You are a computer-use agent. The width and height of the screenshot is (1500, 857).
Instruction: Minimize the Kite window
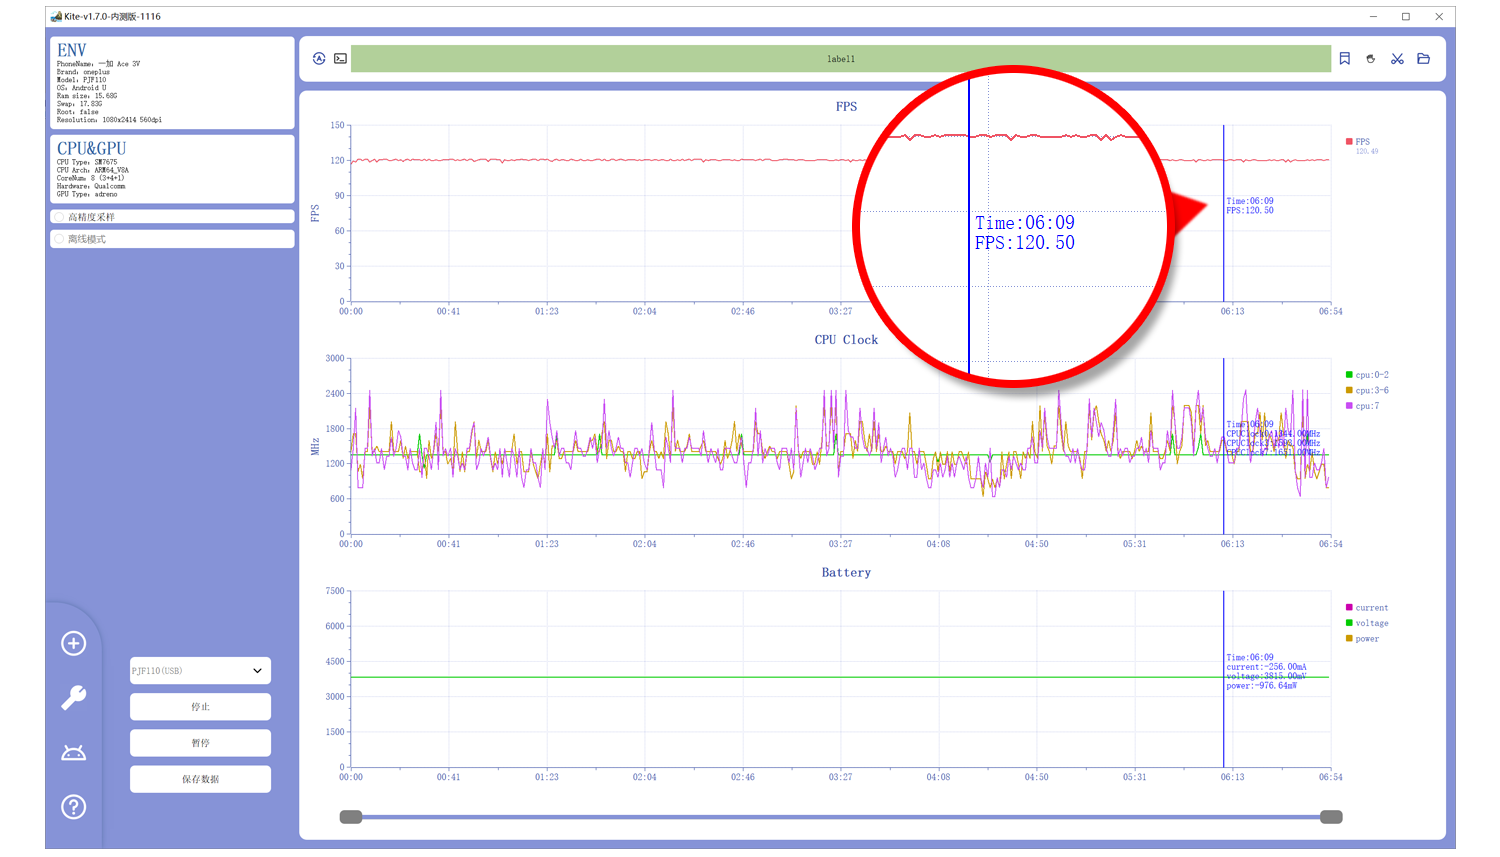pos(1373,16)
